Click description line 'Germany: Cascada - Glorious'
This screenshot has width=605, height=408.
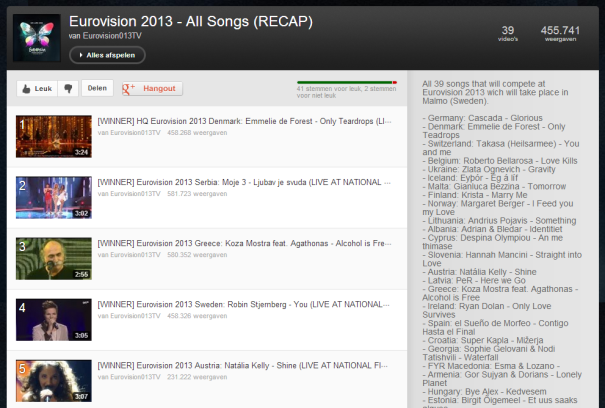tap(482, 118)
